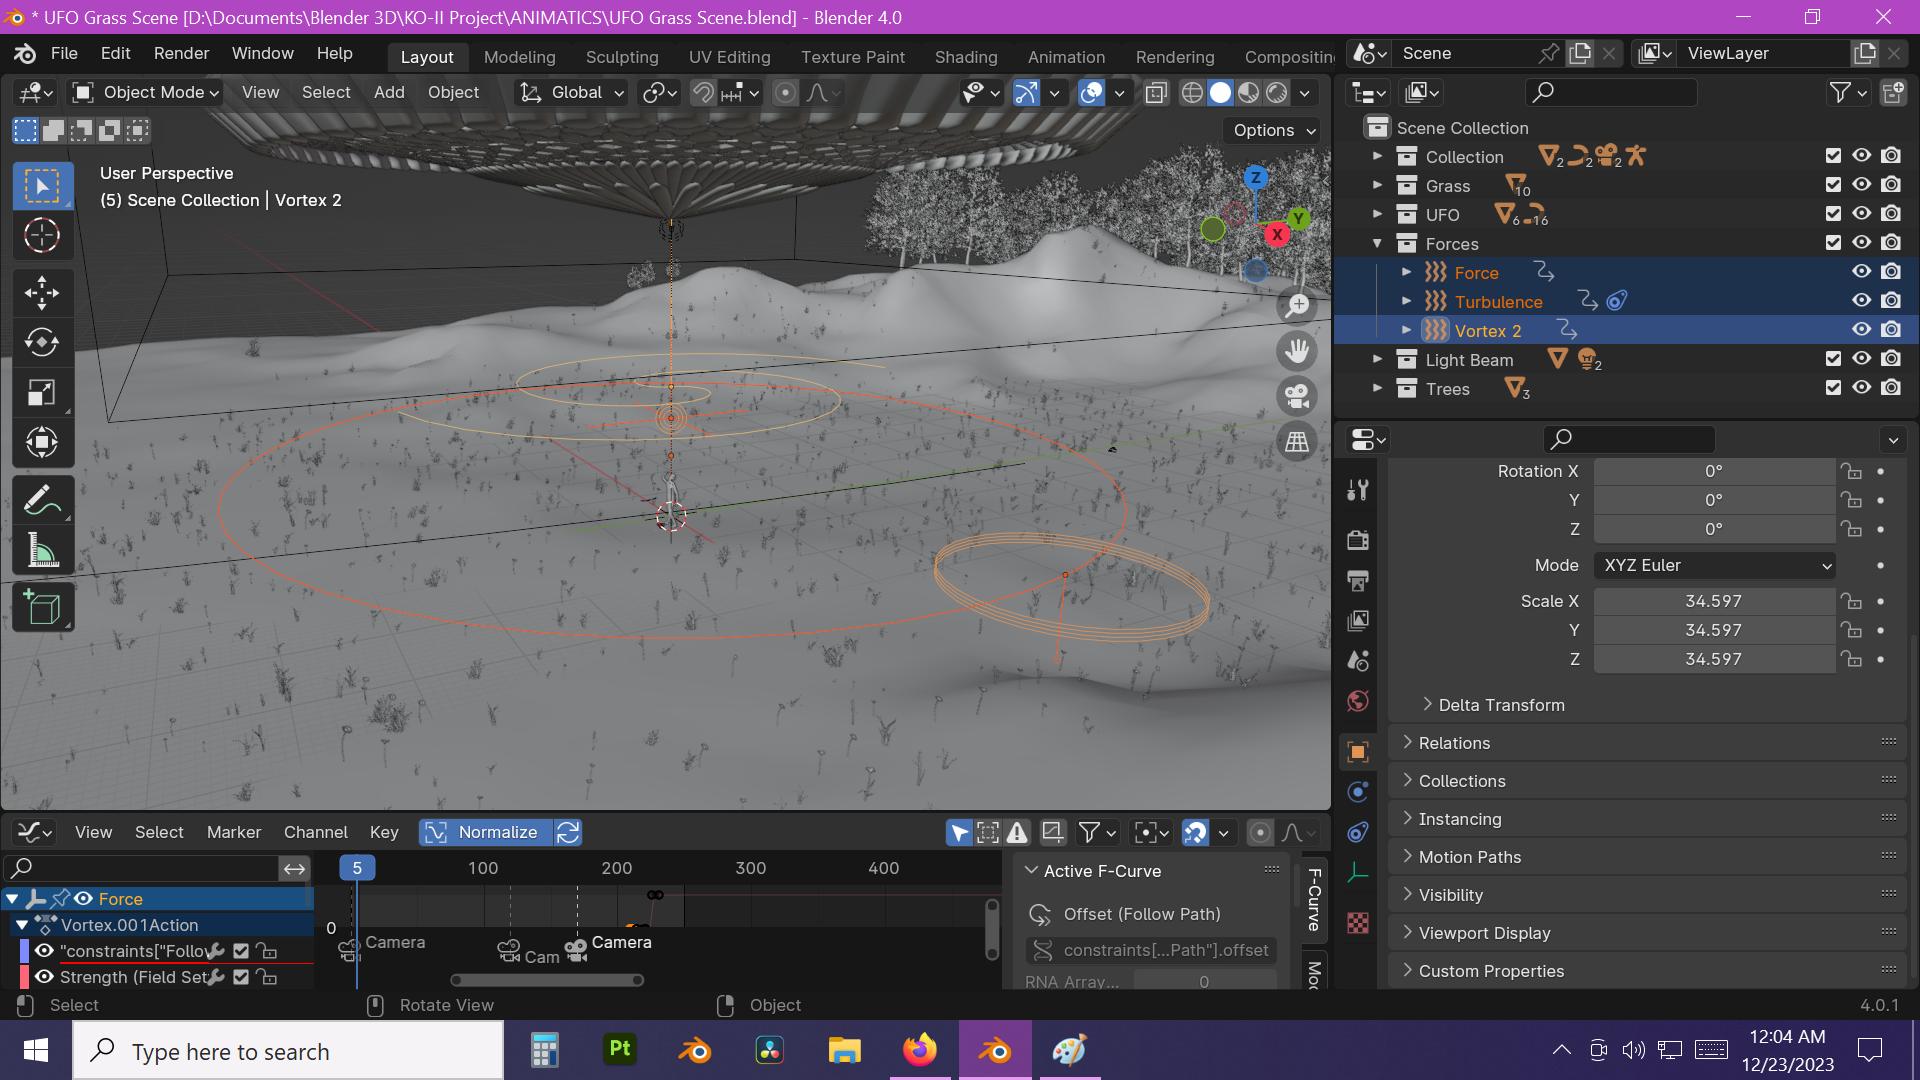Image resolution: width=1920 pixels, height=1080 pixels.
Task: Select the Move tool
Action: [42, 293]
